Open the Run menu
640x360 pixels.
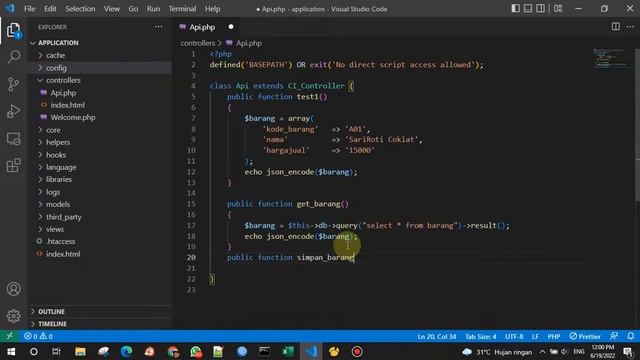pyautogui.click(x=153, y=9)
